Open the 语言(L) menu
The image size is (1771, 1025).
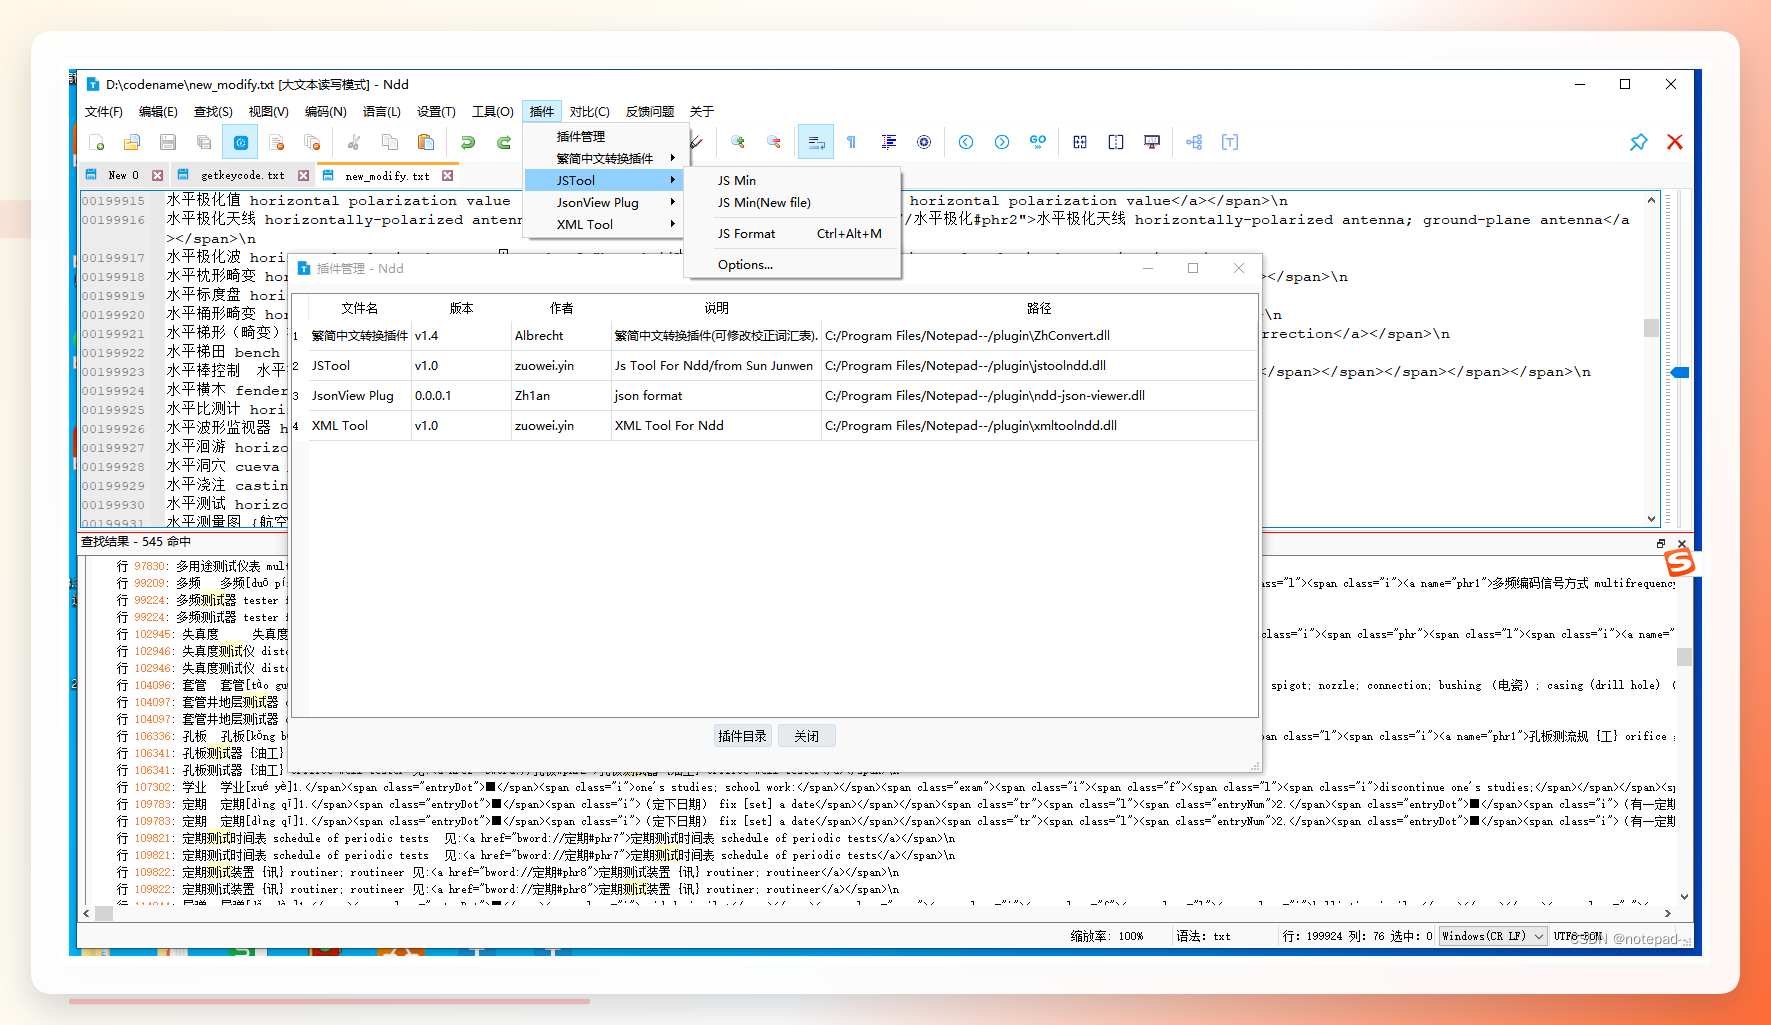pyautogui.click(x=382, y=112)
